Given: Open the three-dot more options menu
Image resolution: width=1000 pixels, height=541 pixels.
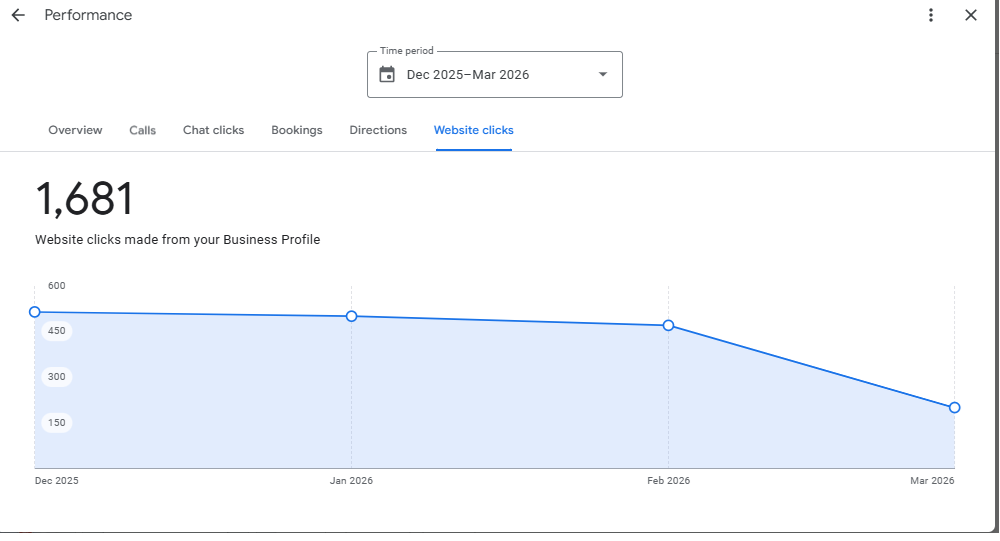Looking at the screenshot, I should point(931,15).
